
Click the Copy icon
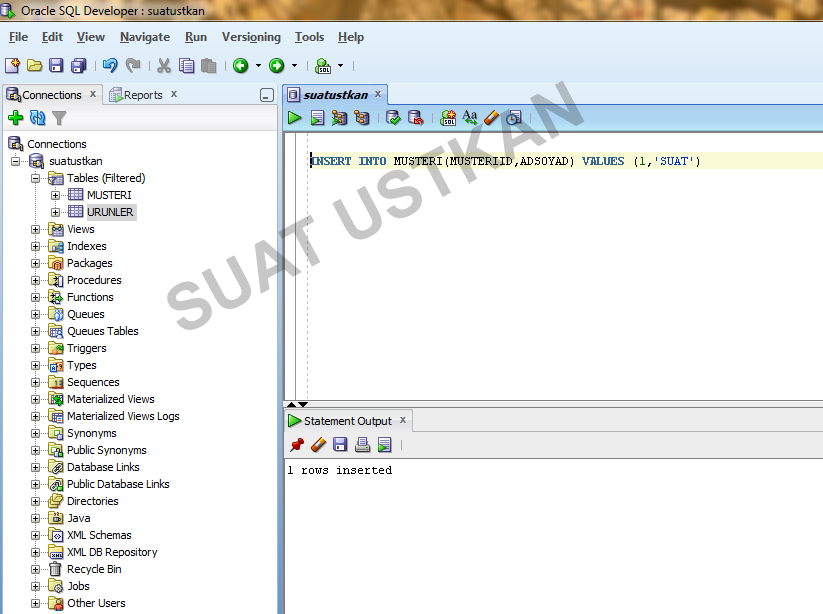click(x=186, y=66)
